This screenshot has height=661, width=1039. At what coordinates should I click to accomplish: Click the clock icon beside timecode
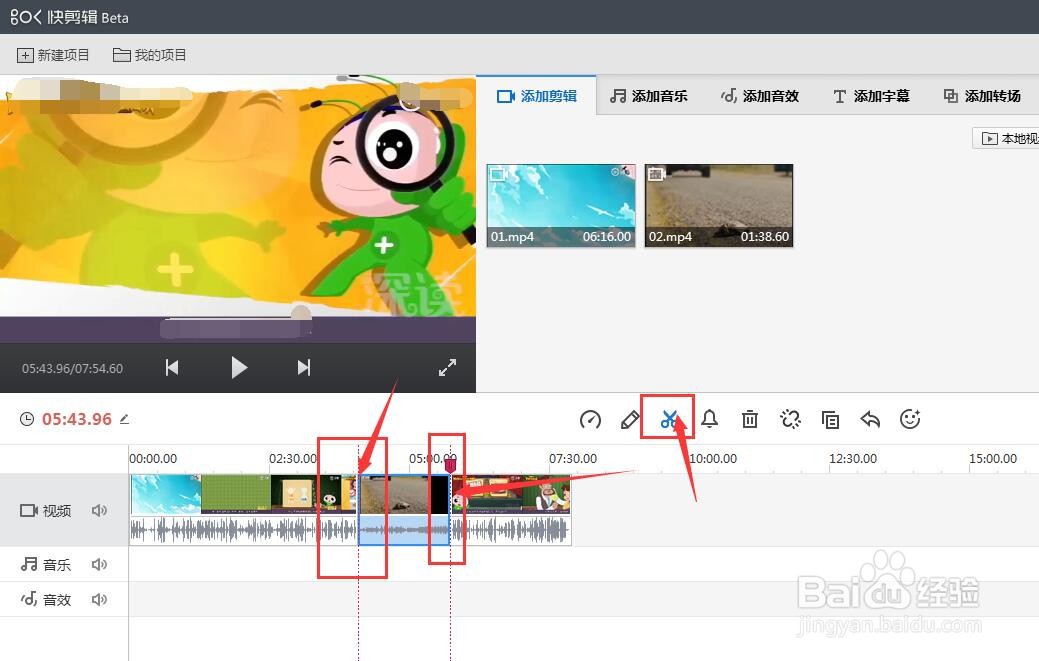click(27, 419)
